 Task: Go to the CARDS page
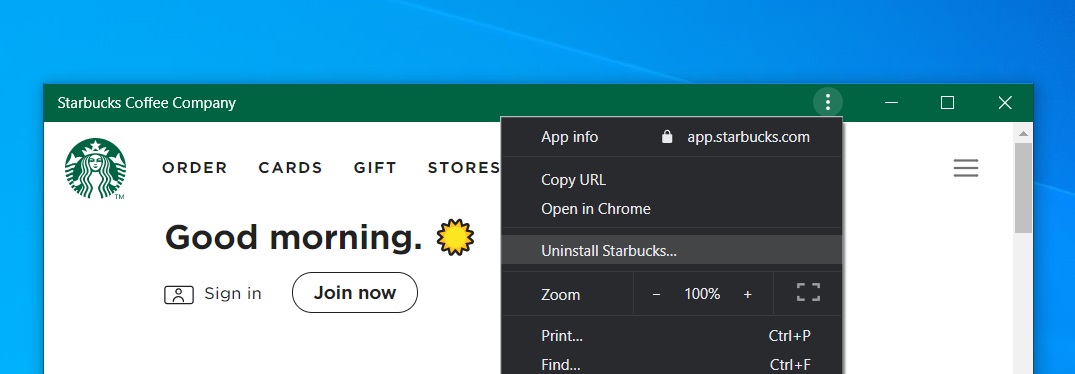291,168
